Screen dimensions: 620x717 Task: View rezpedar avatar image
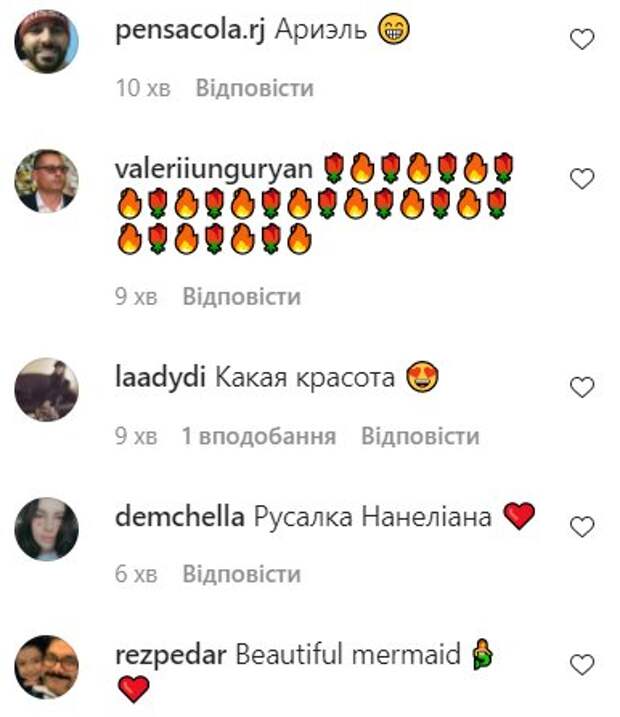coord(47,667)
